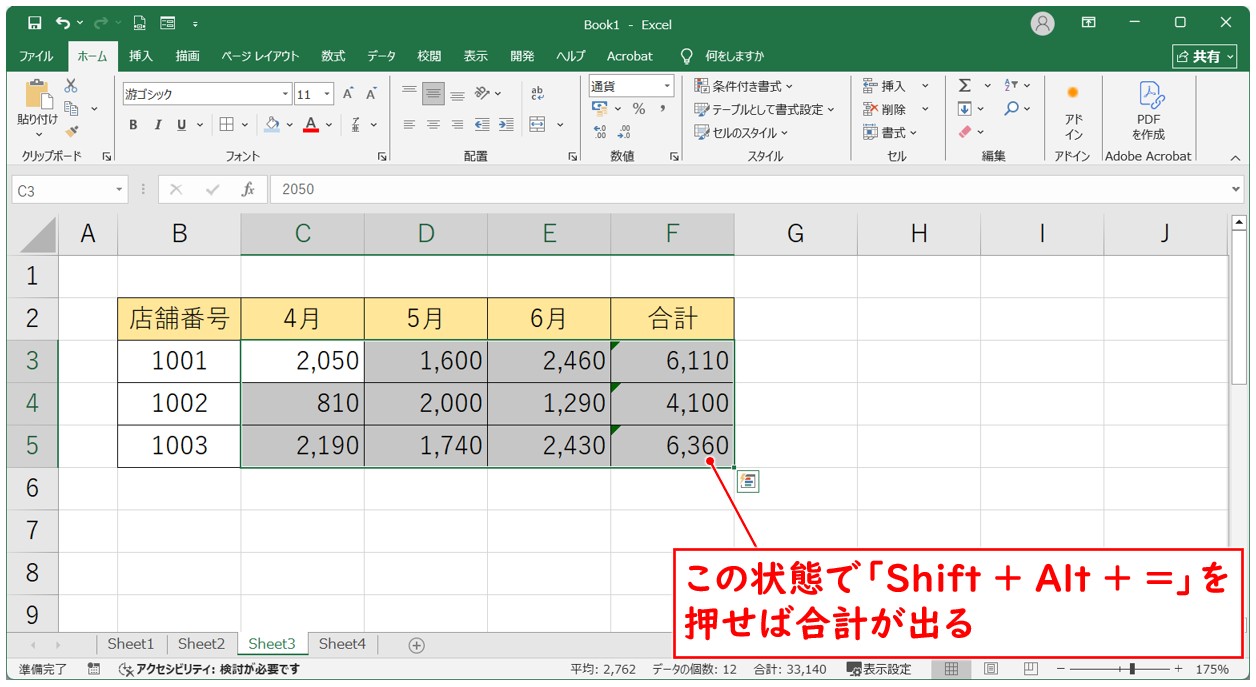The image size is (1256, 687).
Task: Click the Create PDF Acrobat icon
Action: [x=1148, y=110]
